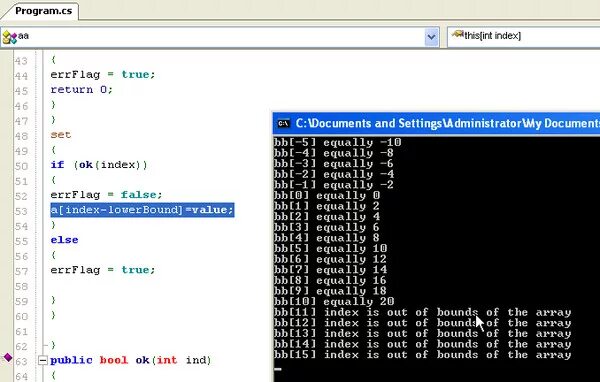Click line number 43 in the margin
The width and height of the screenshot is (600, 382).
(21, 61)
